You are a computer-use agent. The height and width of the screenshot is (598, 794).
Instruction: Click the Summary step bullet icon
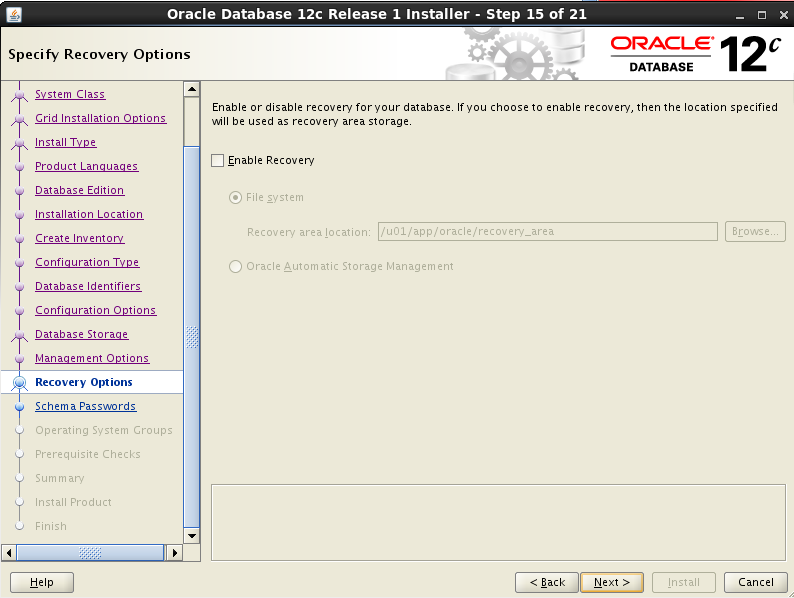pos(19,478)
